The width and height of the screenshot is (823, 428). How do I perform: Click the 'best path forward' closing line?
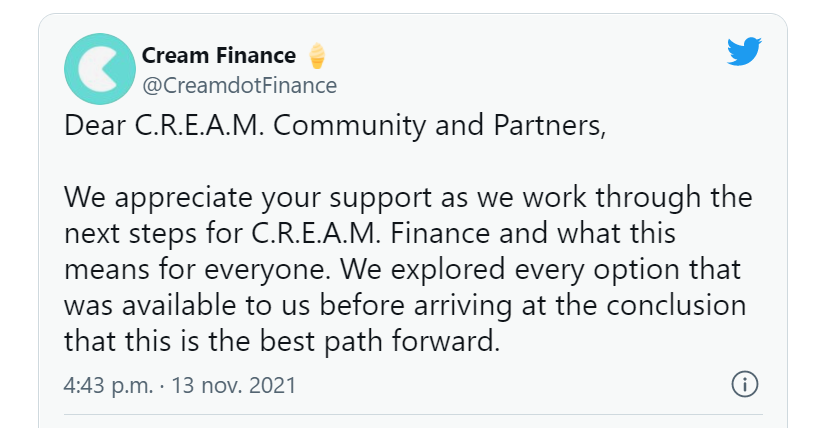[282, 341]
